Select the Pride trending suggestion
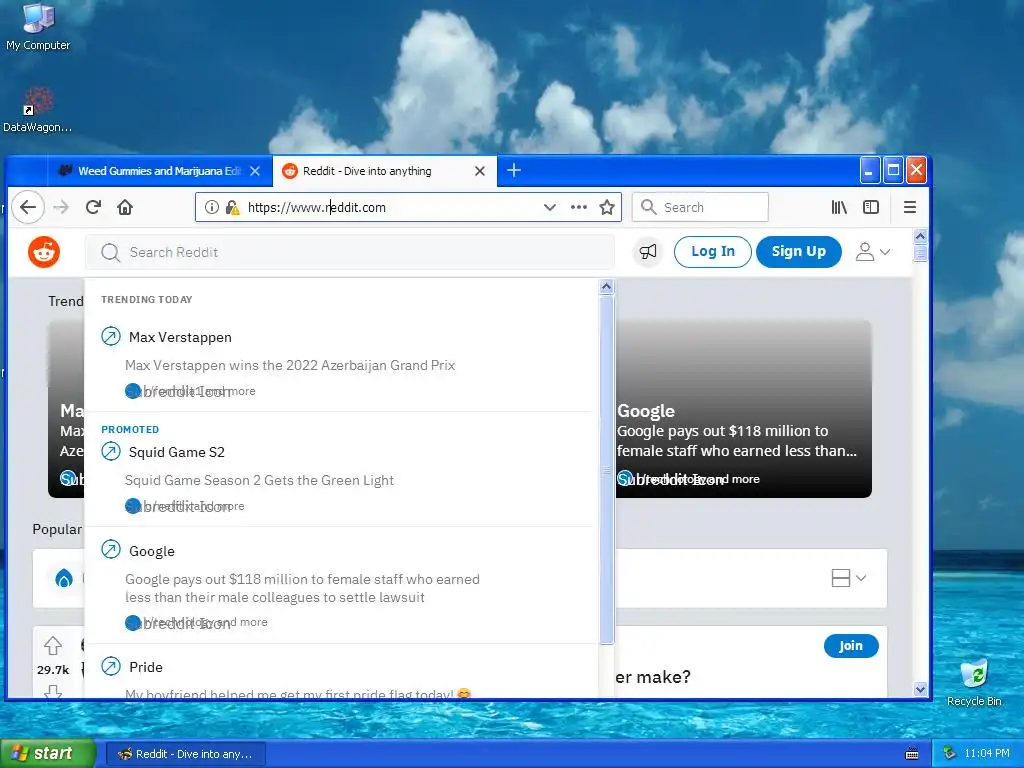Viewport: 1024px width, 768px height. 341,673
